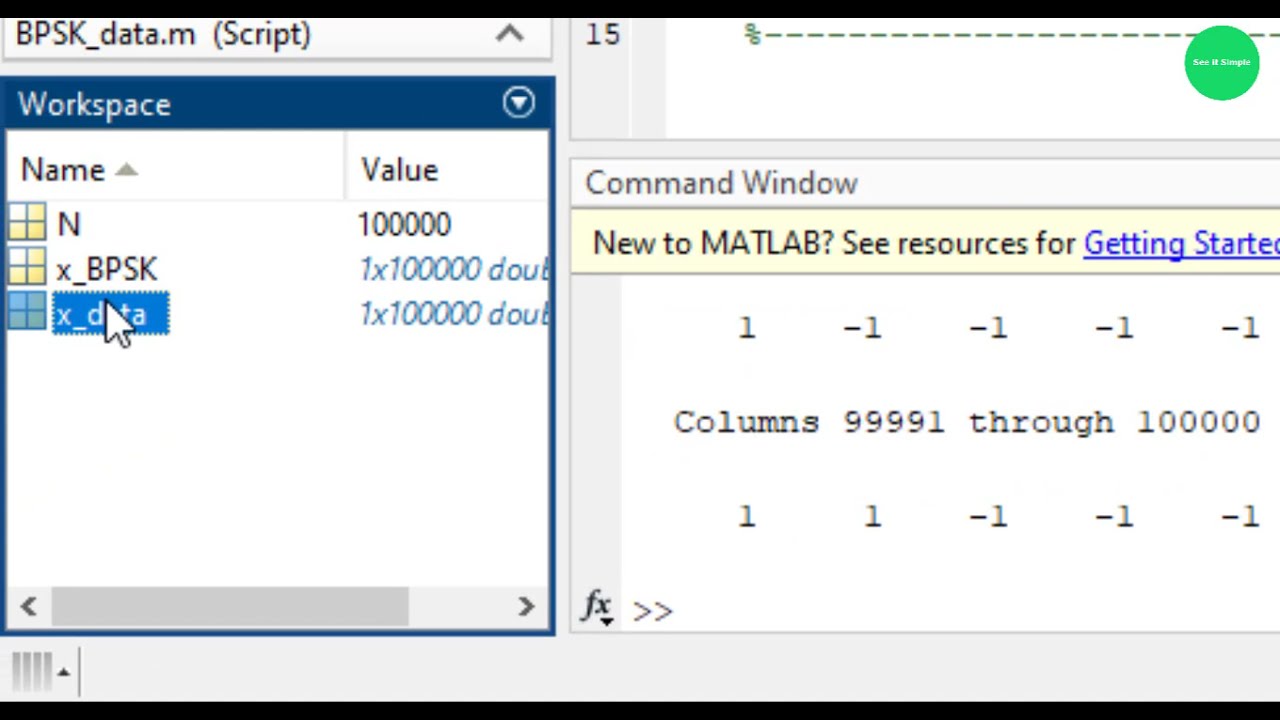Open the Workspace panel actions dropdown
Image resolution: width=1280 pixels, height=720 pixels.
(x=519, y=103)
